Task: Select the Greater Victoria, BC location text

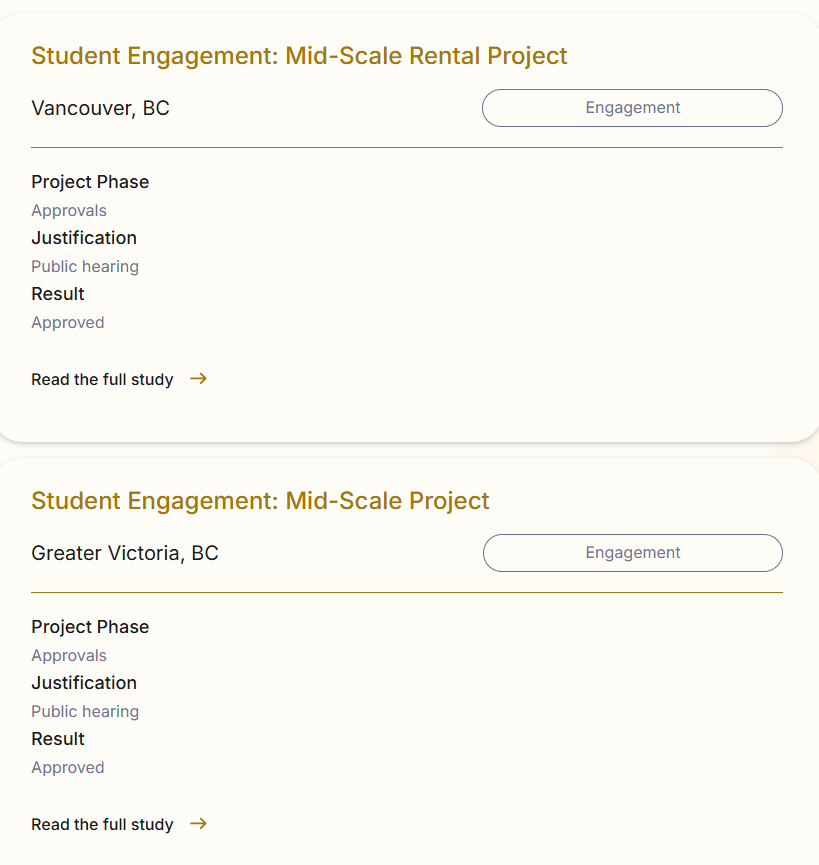Action: click(124, 553)
